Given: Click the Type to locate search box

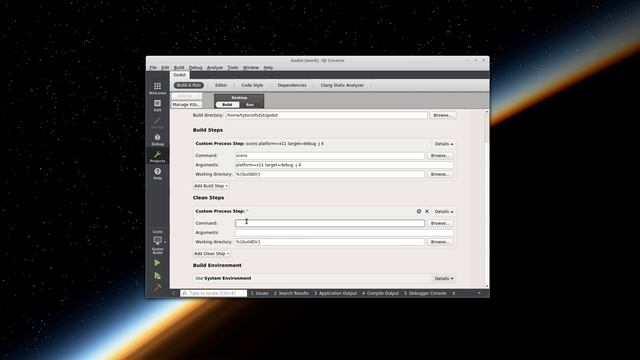Looking at the screenshot, I should tap(214, 293).
